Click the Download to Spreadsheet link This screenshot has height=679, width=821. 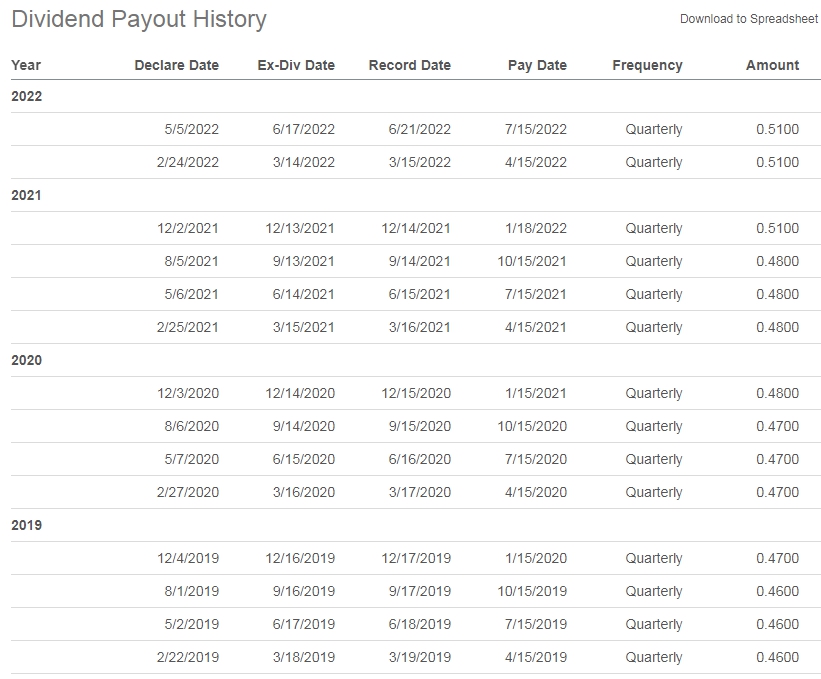point(749,19)
